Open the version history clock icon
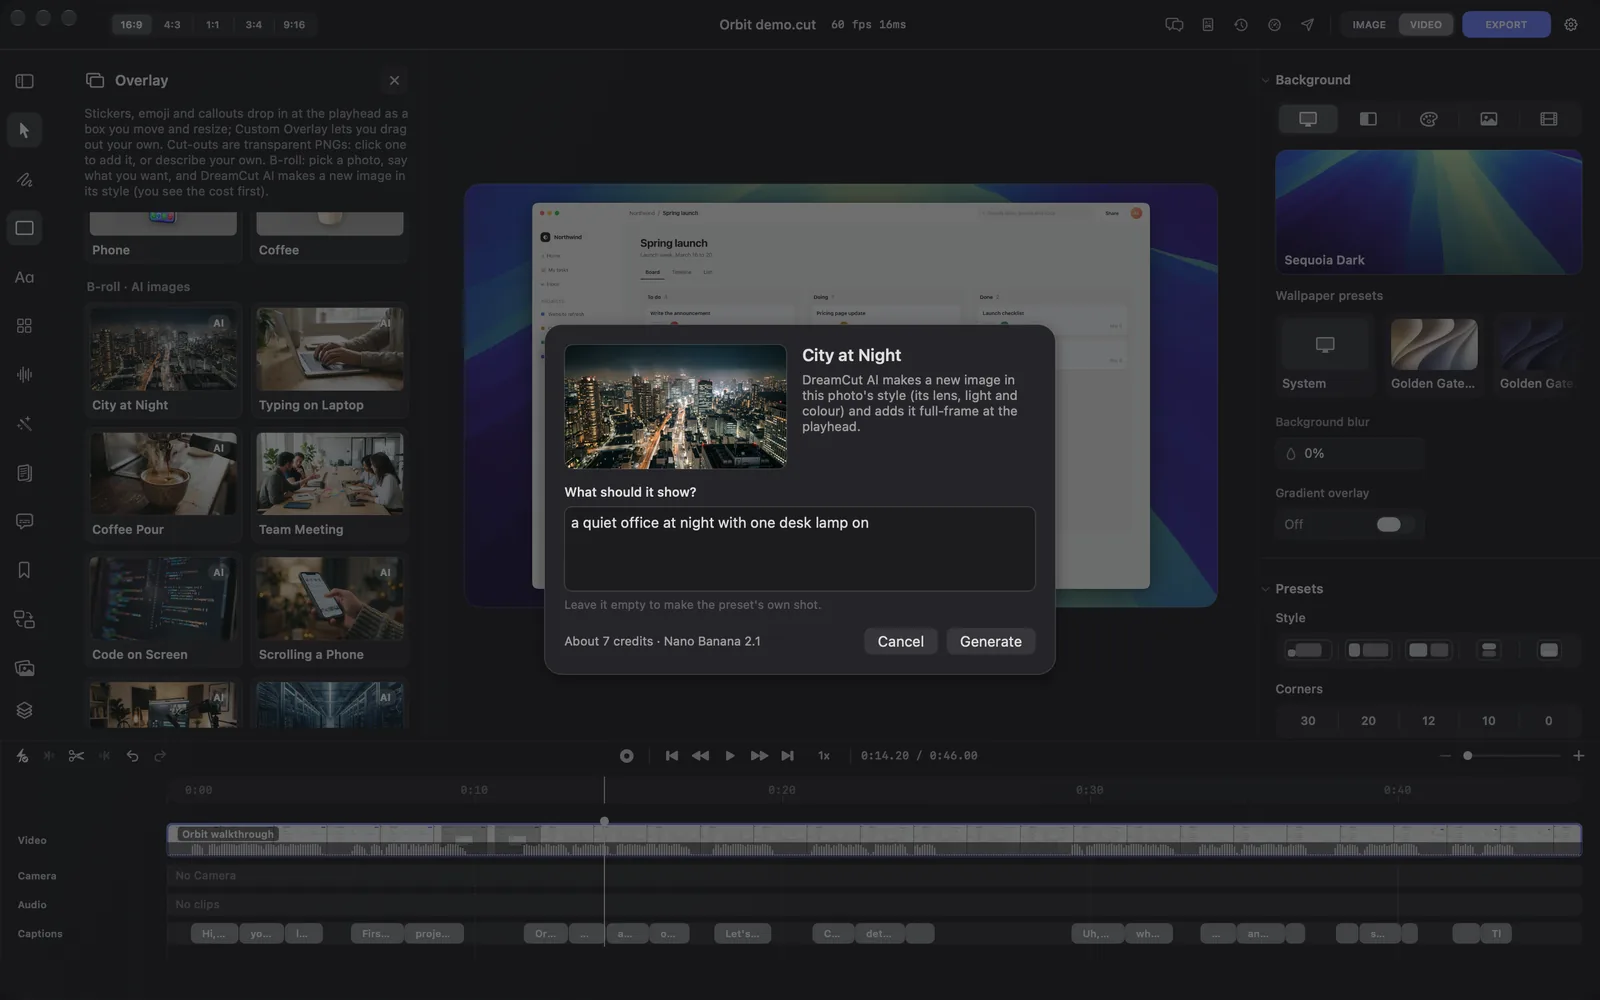 click(x=1241, y=25)
